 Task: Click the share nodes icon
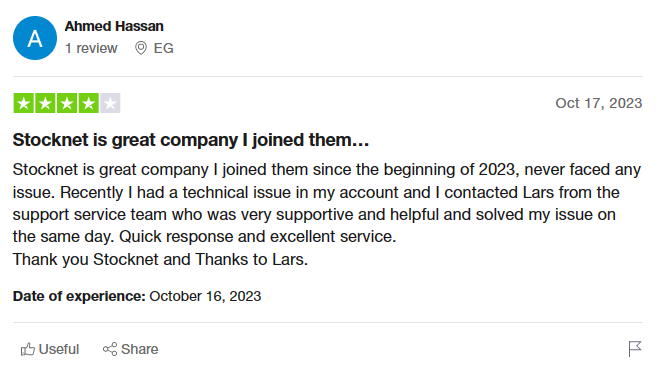click(110, 349)
